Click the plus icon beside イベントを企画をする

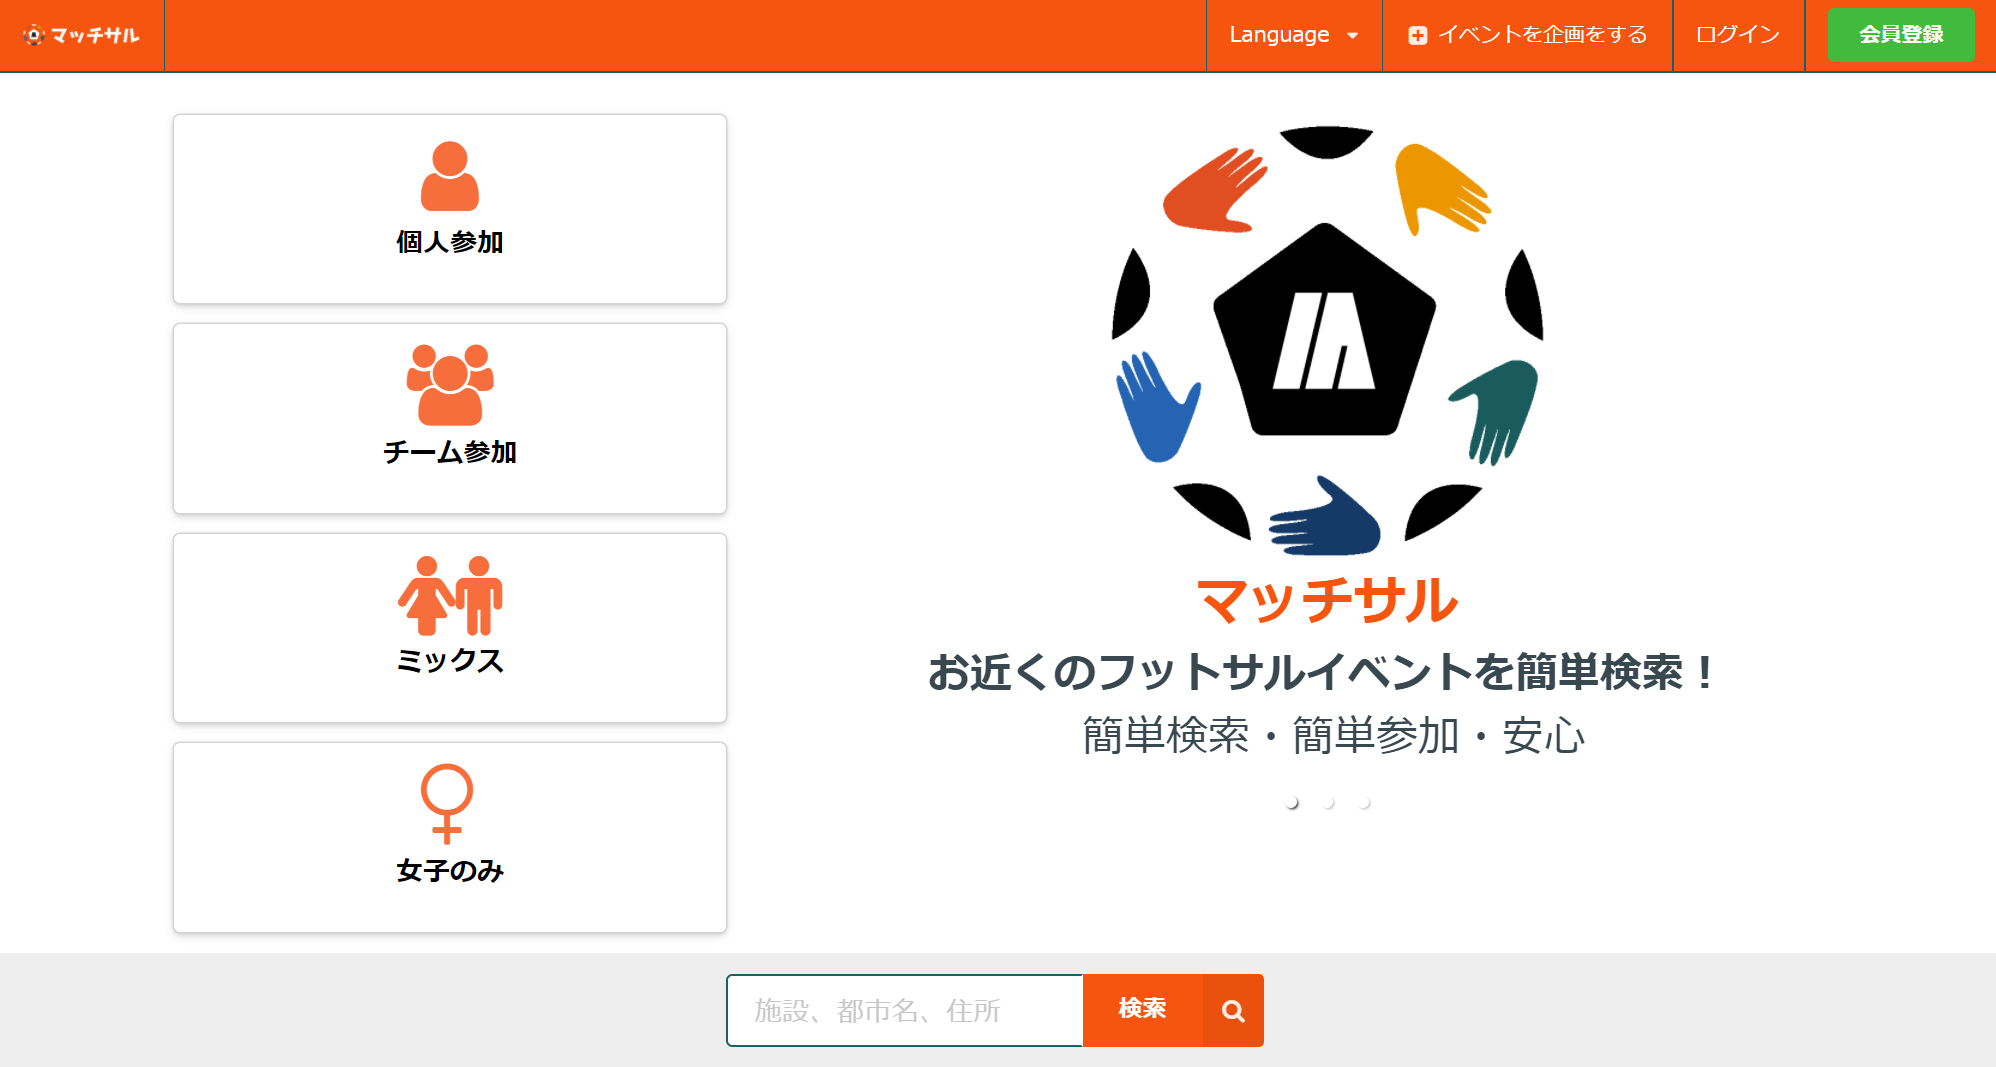[1417, 36]
